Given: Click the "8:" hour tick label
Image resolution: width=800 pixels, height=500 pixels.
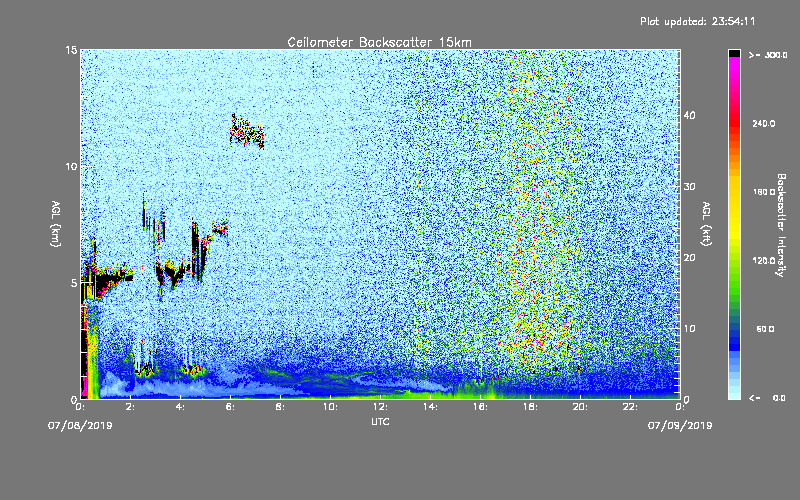Looking at the screenshot, I should tap(280, 407).
